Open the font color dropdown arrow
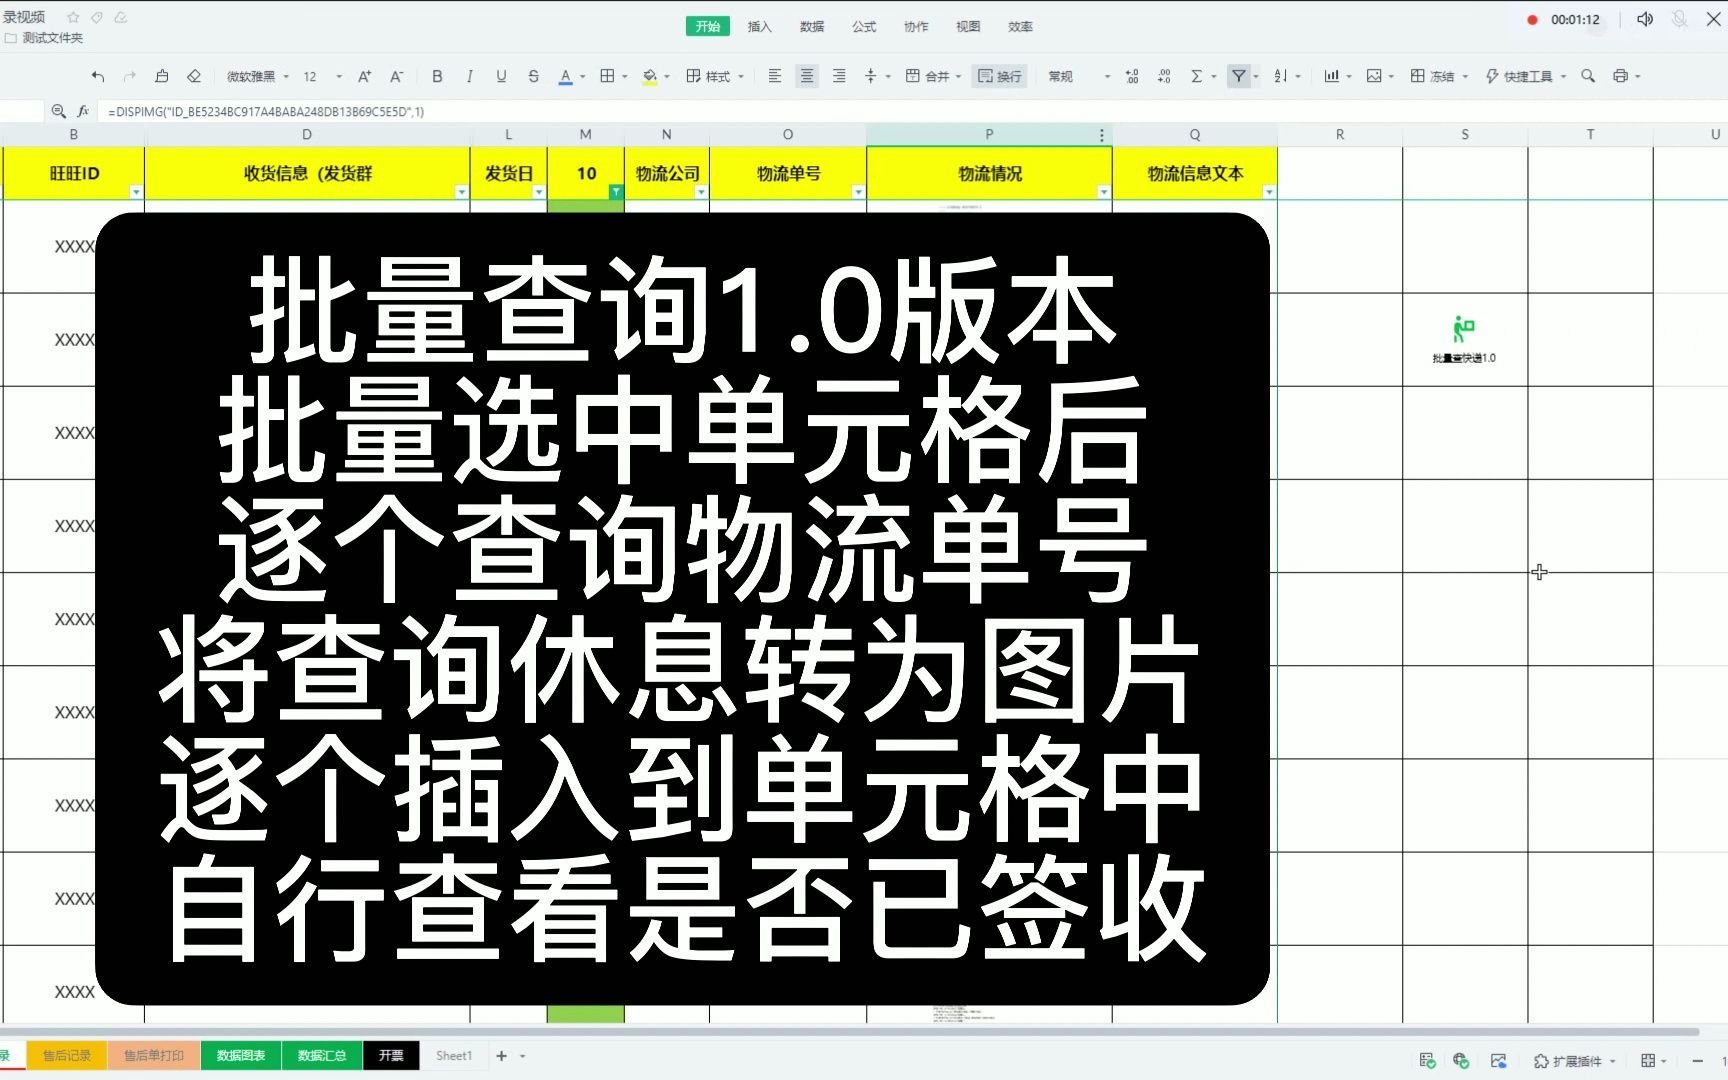The image size is (1728, 1080). (x=583, y=77)
